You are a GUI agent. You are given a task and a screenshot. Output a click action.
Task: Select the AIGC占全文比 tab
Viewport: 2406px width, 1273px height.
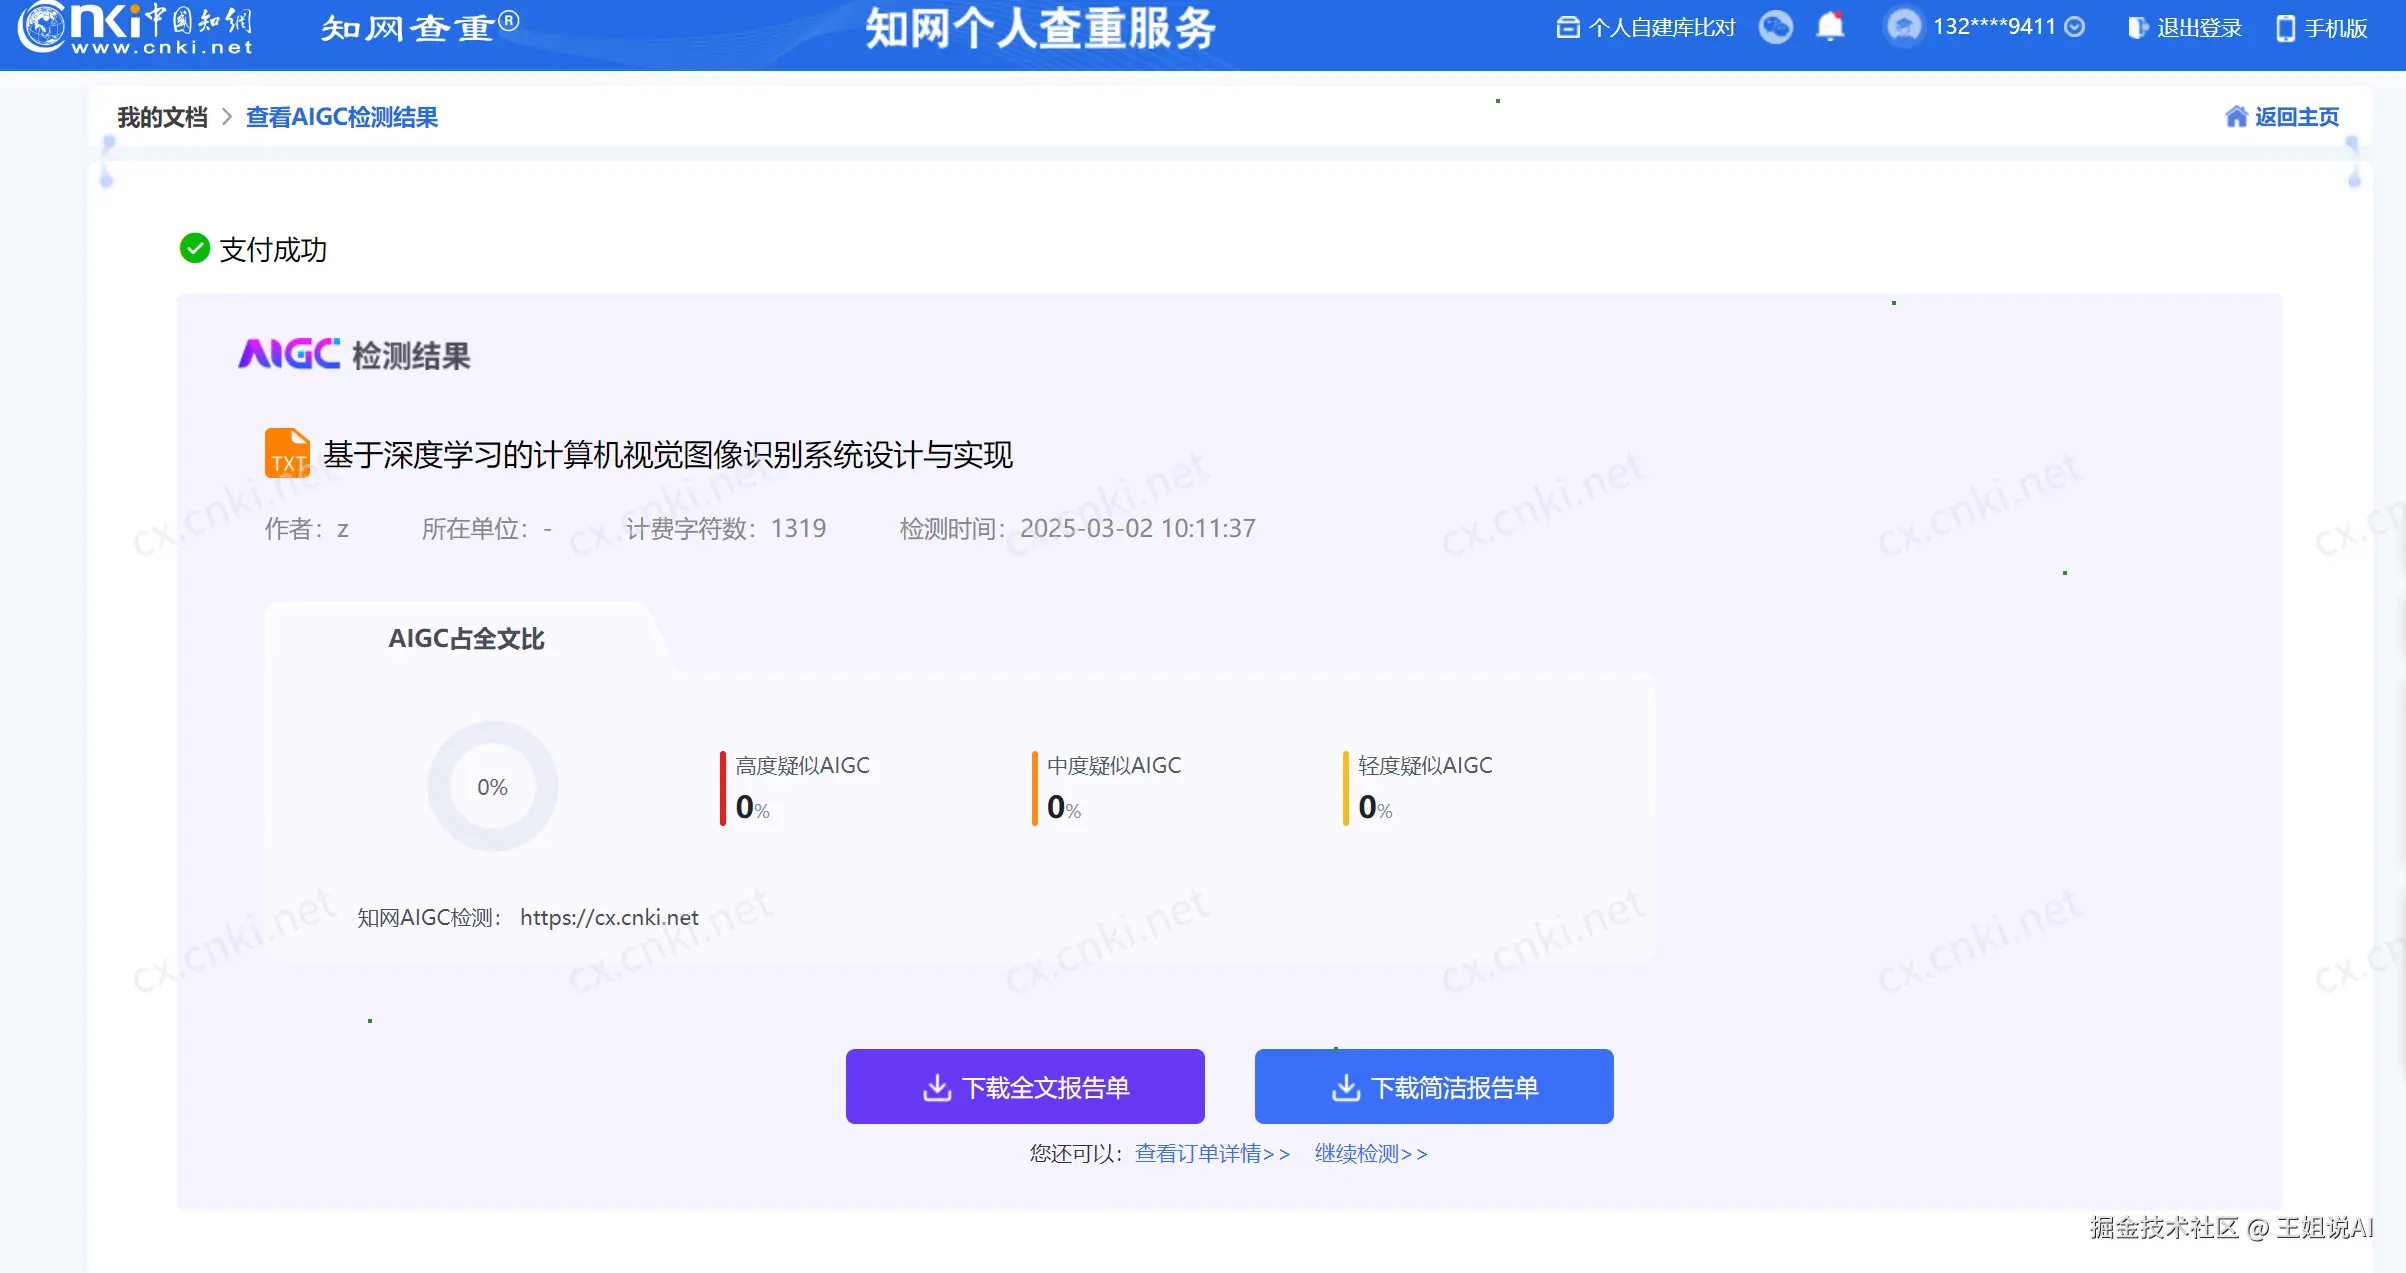coord(466,638)
